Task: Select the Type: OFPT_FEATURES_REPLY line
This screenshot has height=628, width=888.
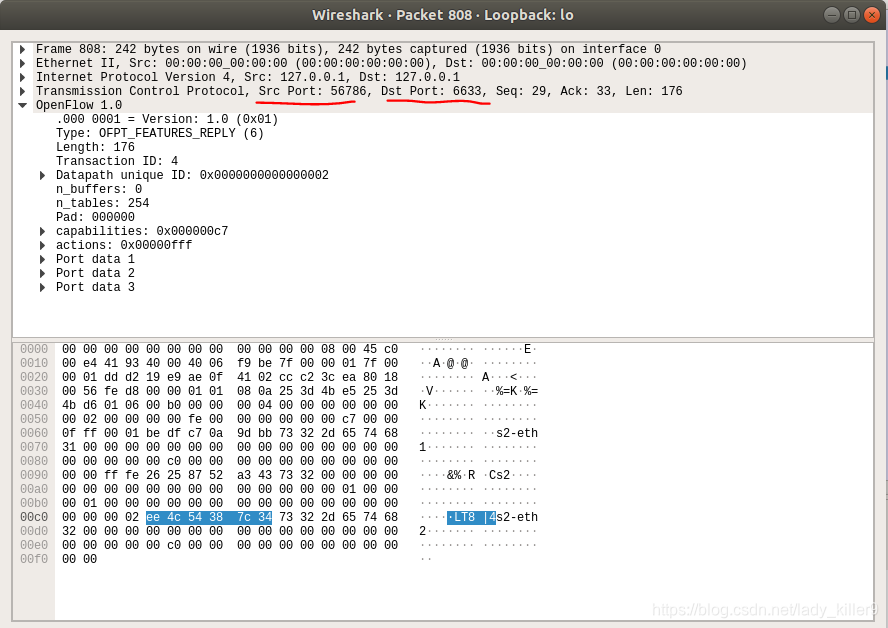Action: 160,133
